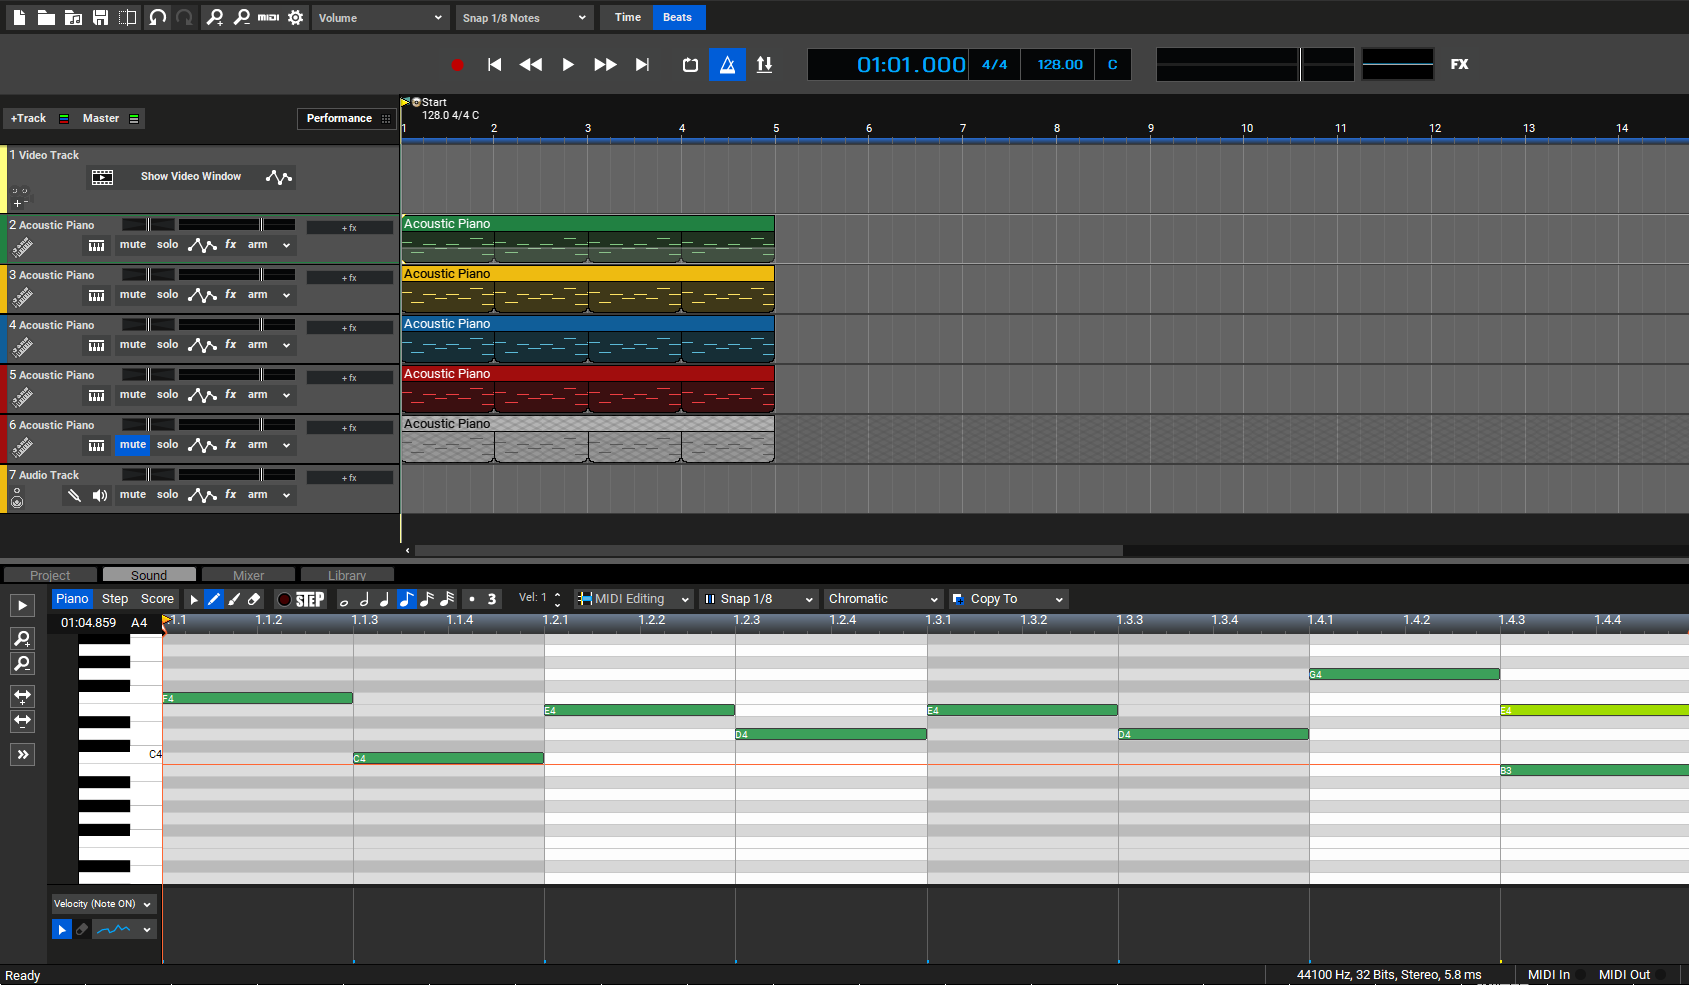
Task: Click +fx slot on track 4
Action: point(349,328)
